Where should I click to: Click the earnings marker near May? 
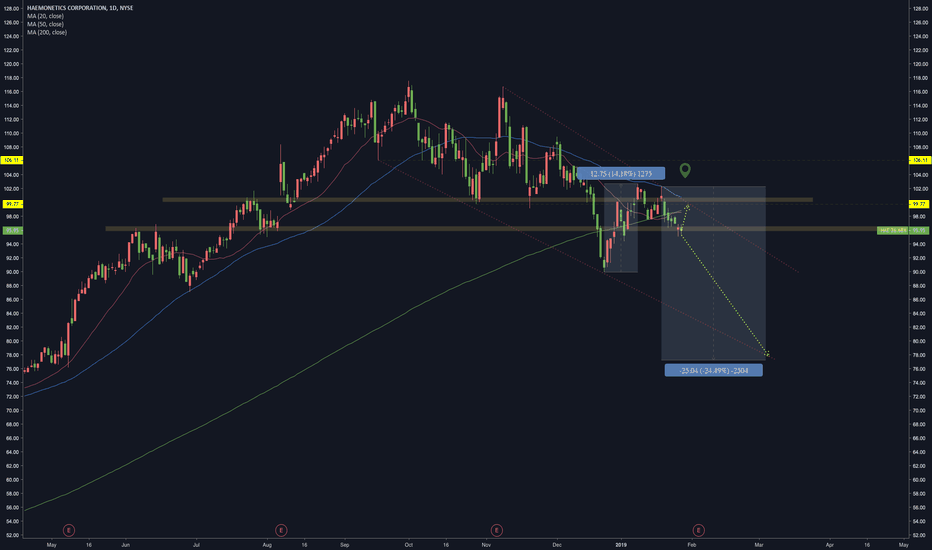[x=69, y=530]
